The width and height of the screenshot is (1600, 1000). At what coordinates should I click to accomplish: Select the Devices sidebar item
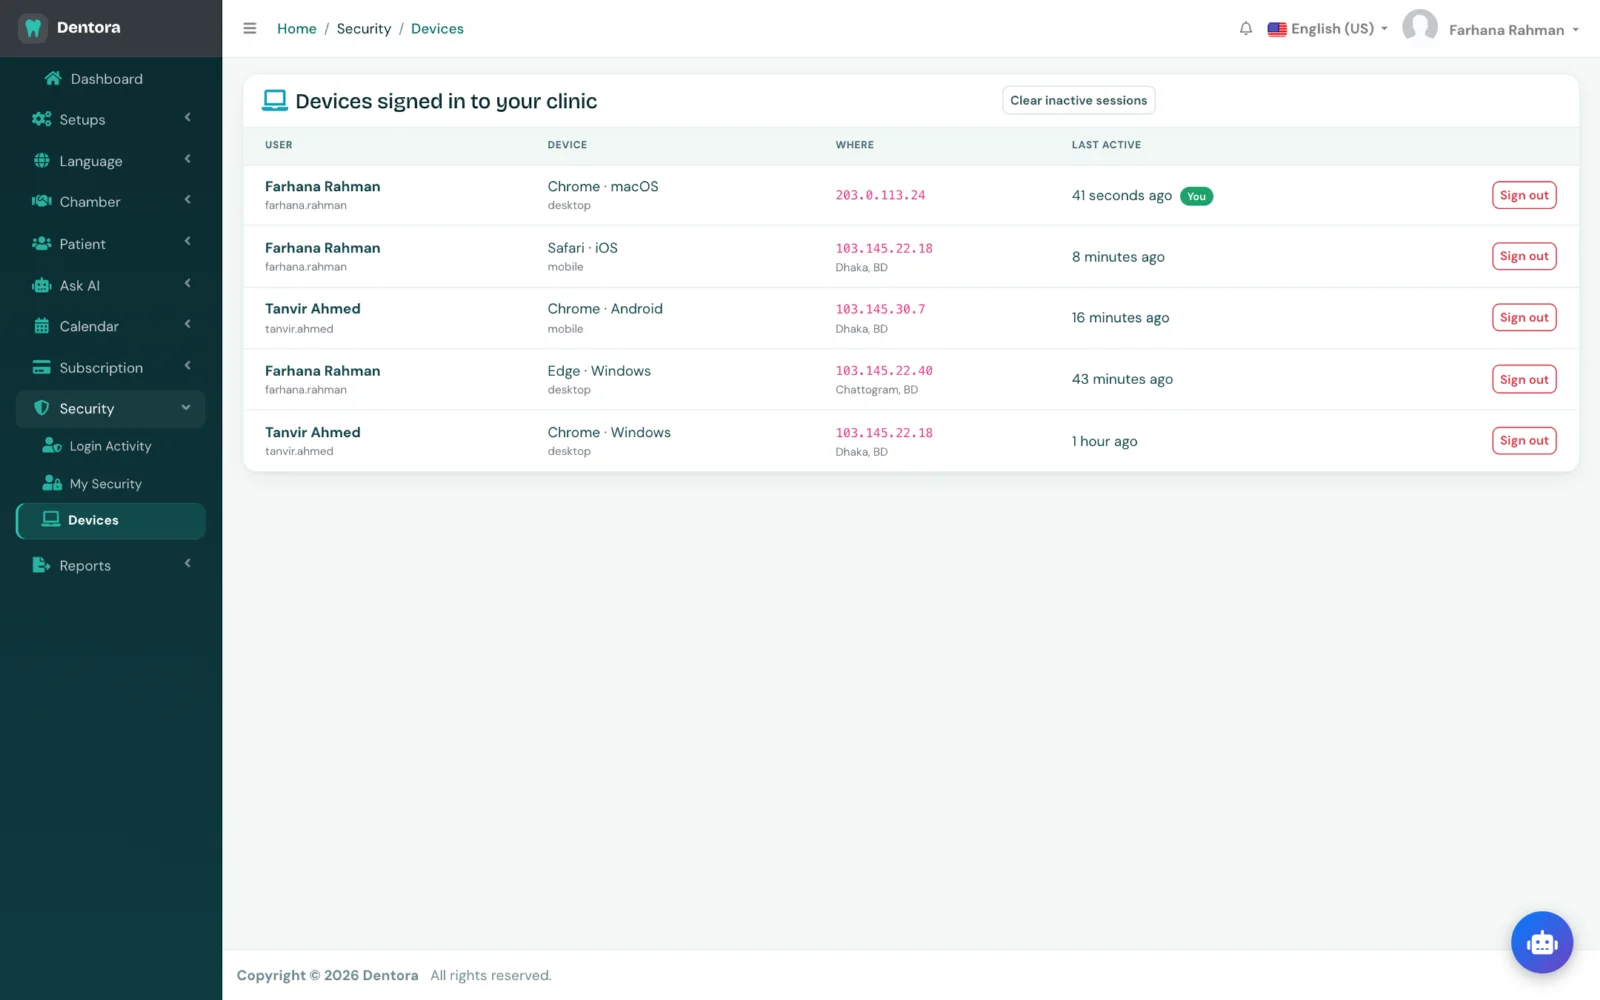(111, 521)
